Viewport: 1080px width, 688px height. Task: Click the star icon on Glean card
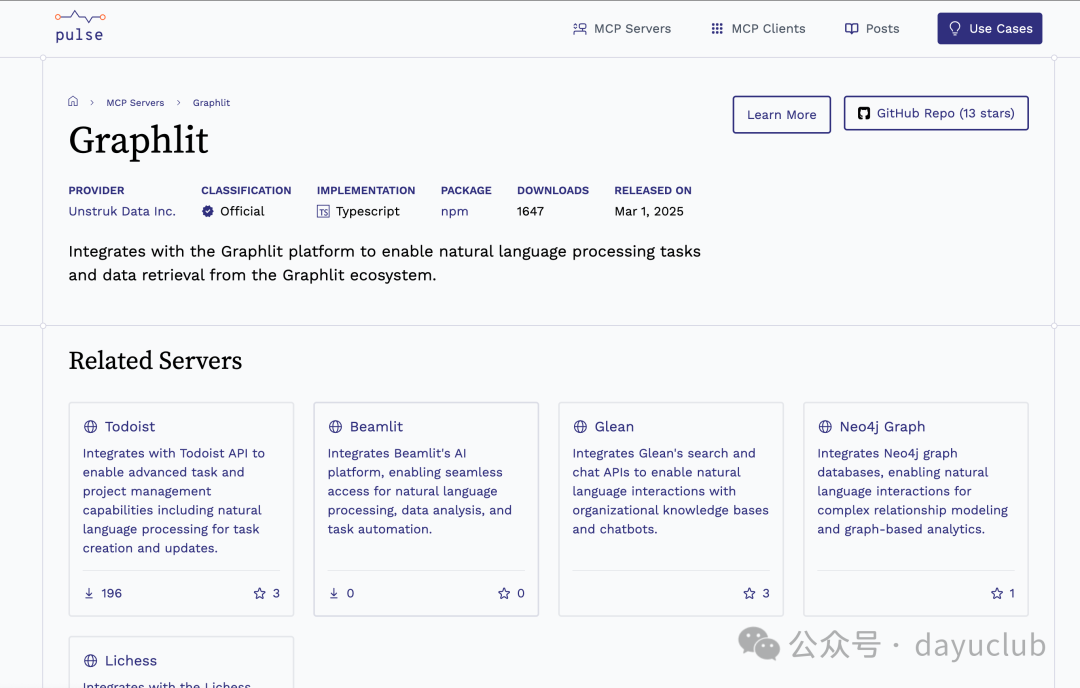749,593
